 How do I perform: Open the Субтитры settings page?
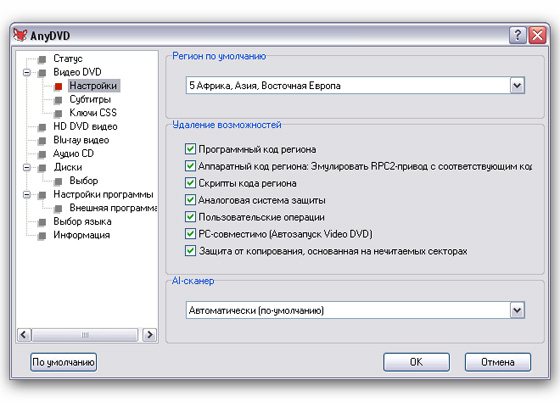(90, 99)
